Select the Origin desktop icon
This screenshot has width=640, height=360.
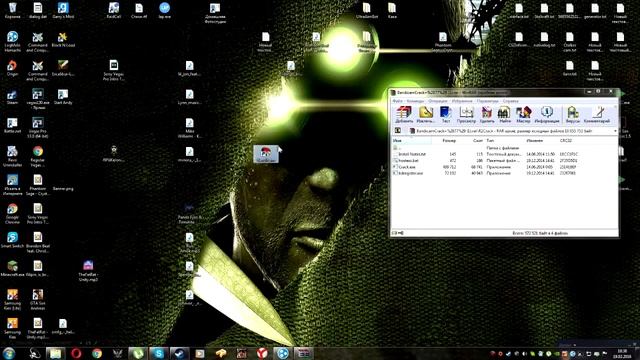pyautogui.click(x=12, y=68)
